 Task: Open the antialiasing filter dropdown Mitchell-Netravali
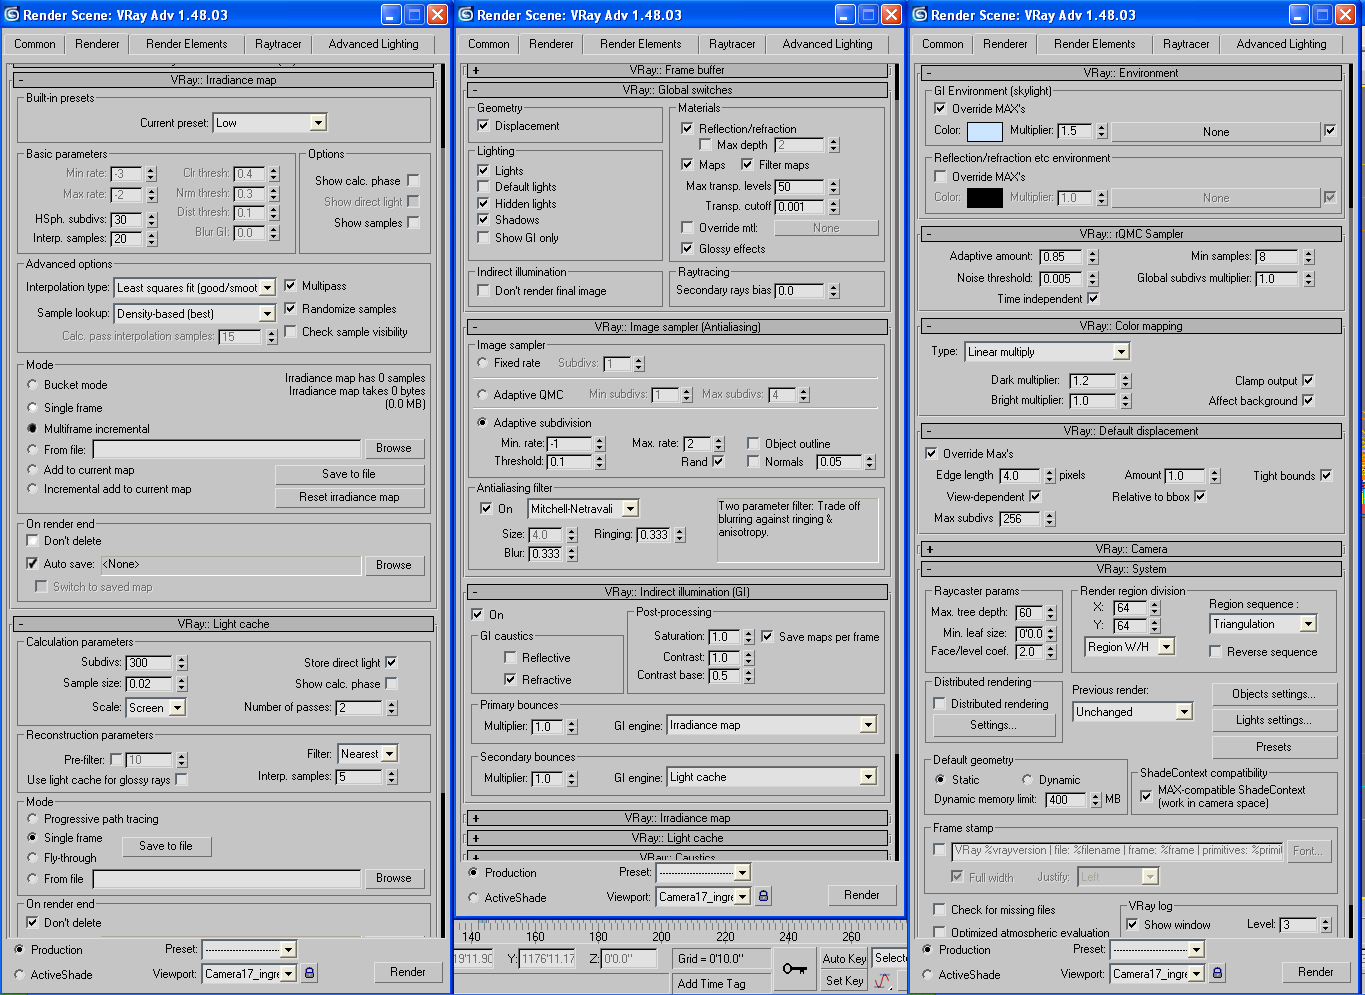tap(582, 509)
